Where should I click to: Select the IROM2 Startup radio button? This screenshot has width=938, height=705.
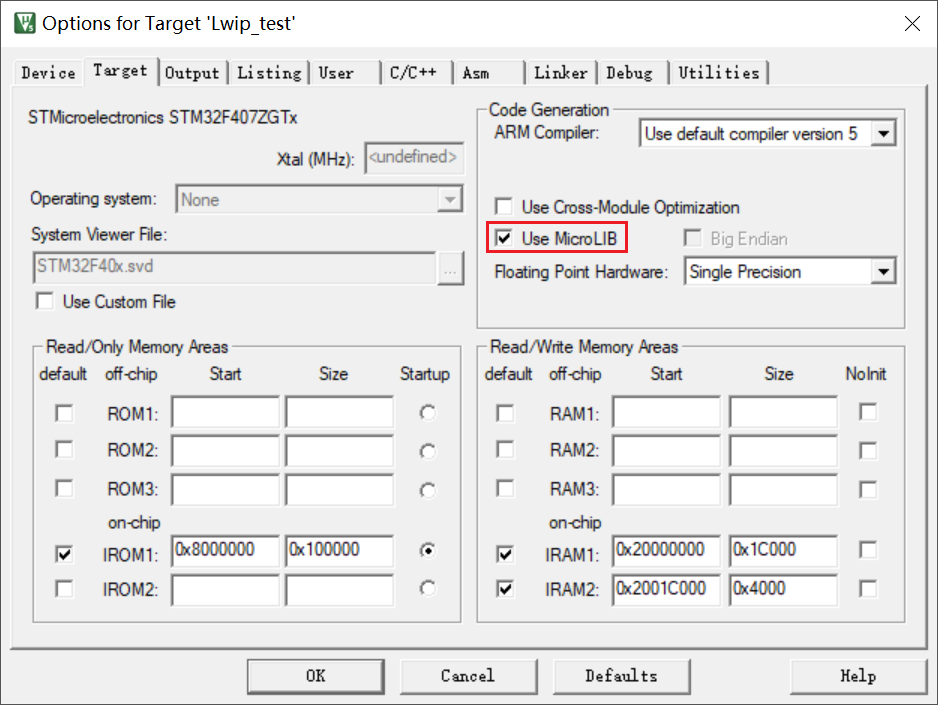coord(428,589)
